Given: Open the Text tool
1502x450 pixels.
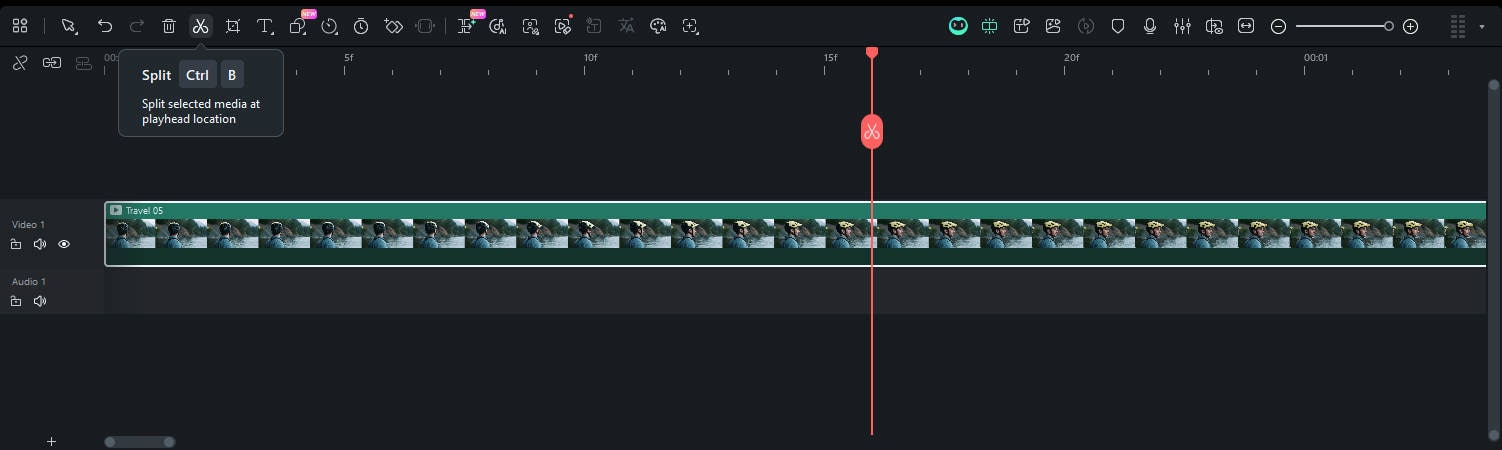Looking at the screenshot, I should [x=265, y=27].
